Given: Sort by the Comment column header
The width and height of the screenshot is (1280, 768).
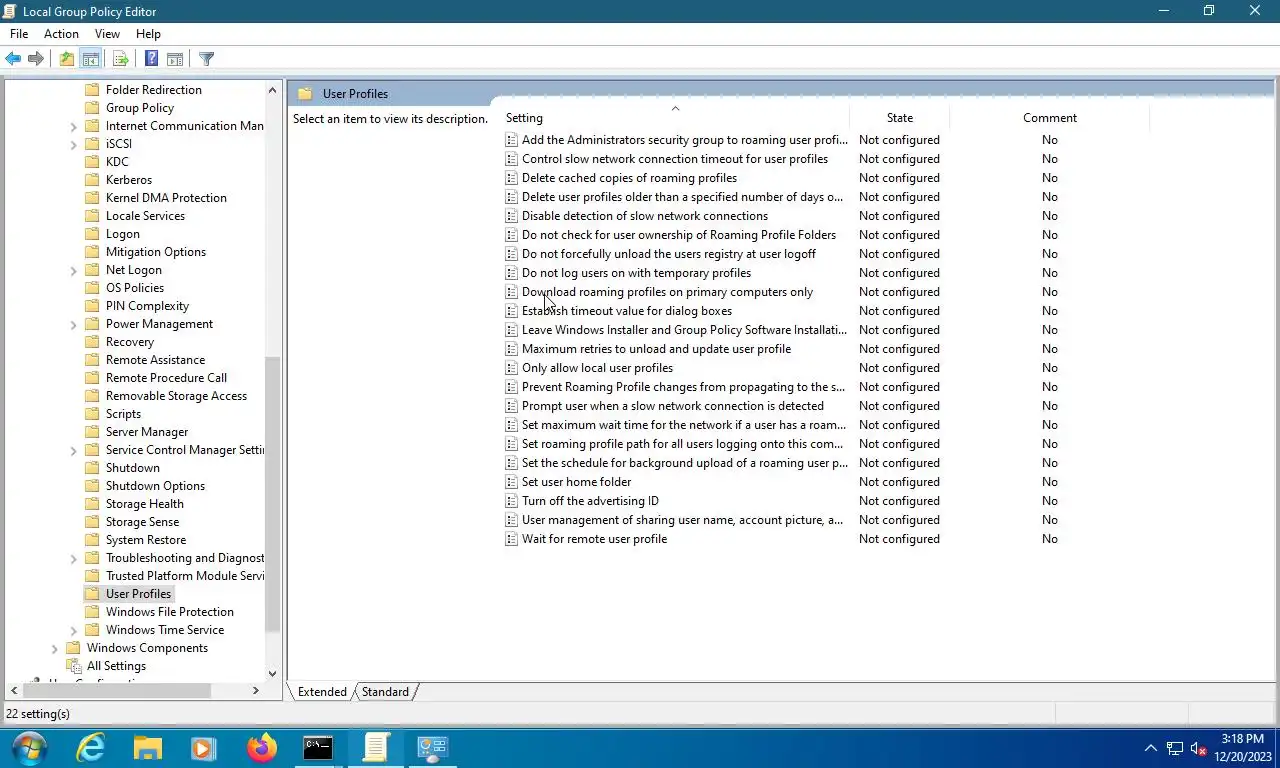Looking at the screenshot, I should [x=1050, y=118].
